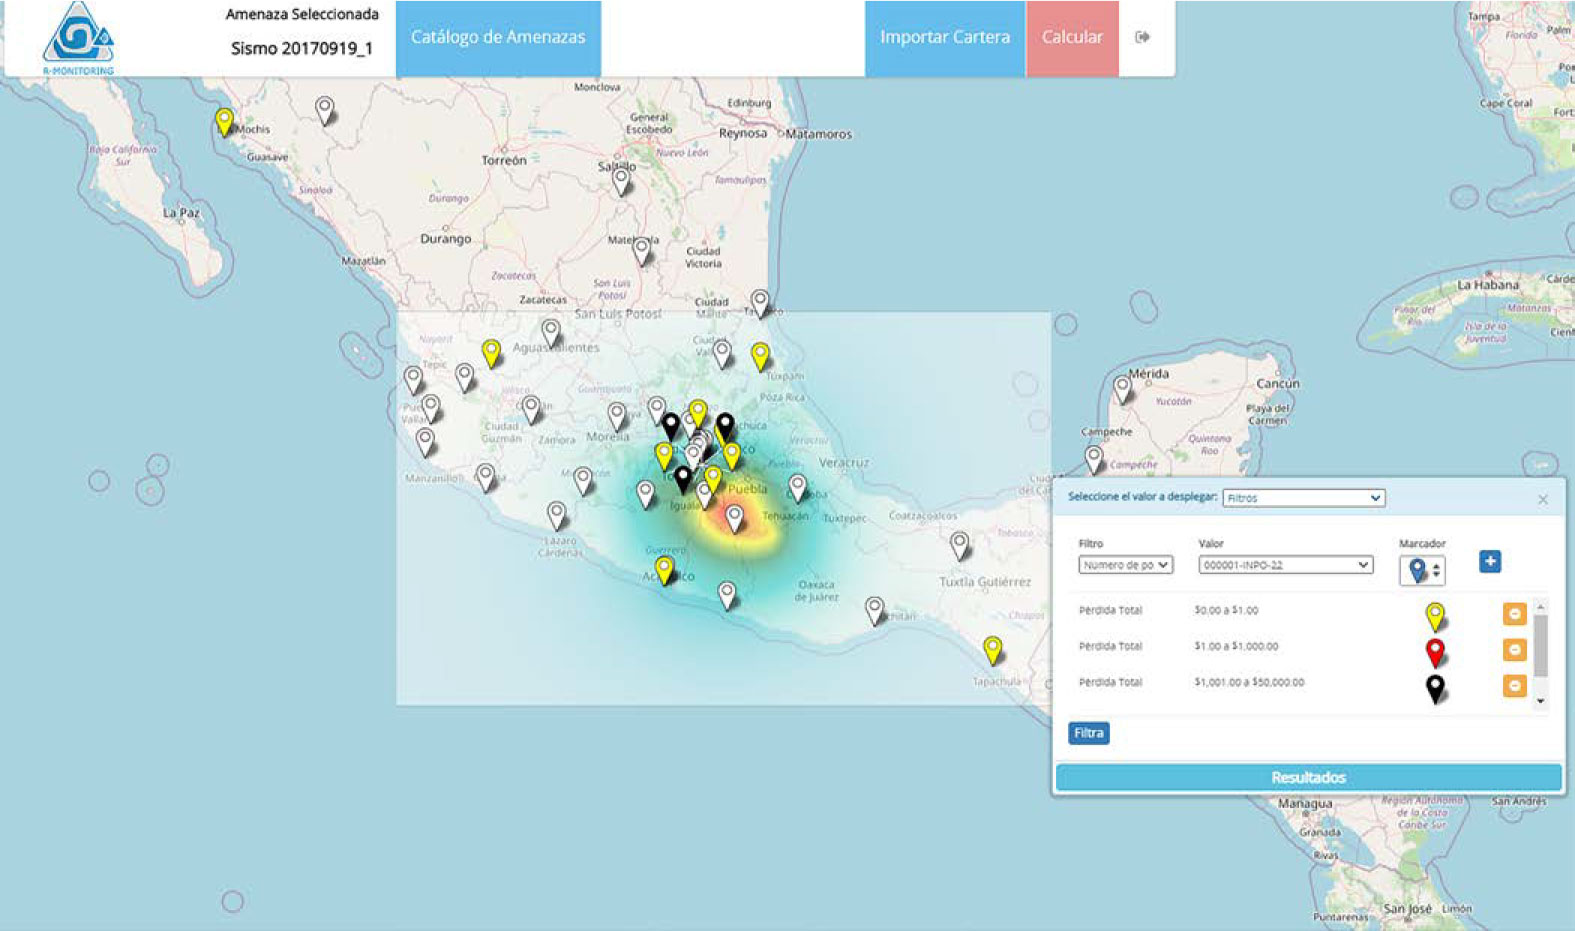1575x931 pixels.
Task: Click the filter list scrollbar down arrow
Action: (x=1540, y=702)
